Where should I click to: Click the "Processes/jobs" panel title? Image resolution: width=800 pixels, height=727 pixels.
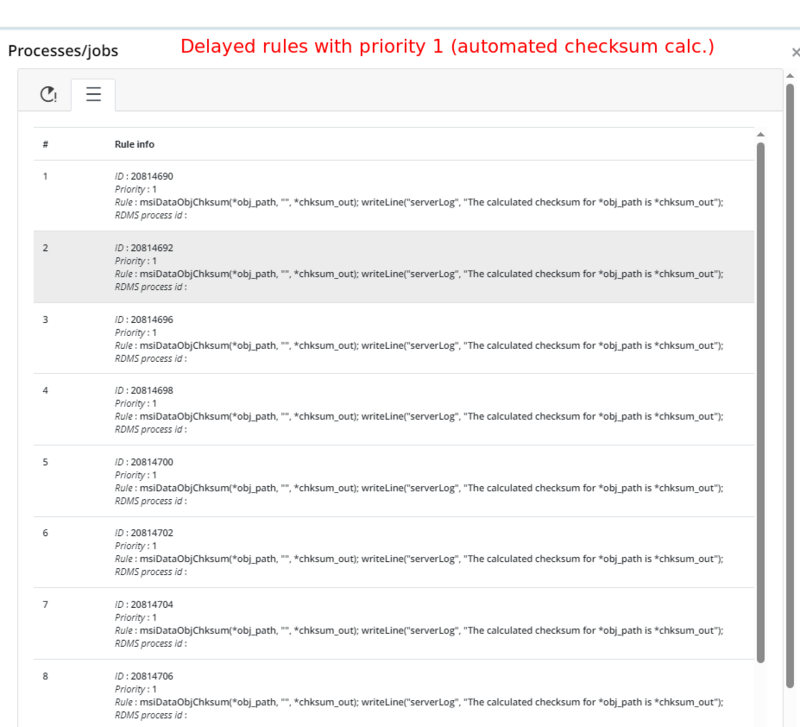(65, 50)
